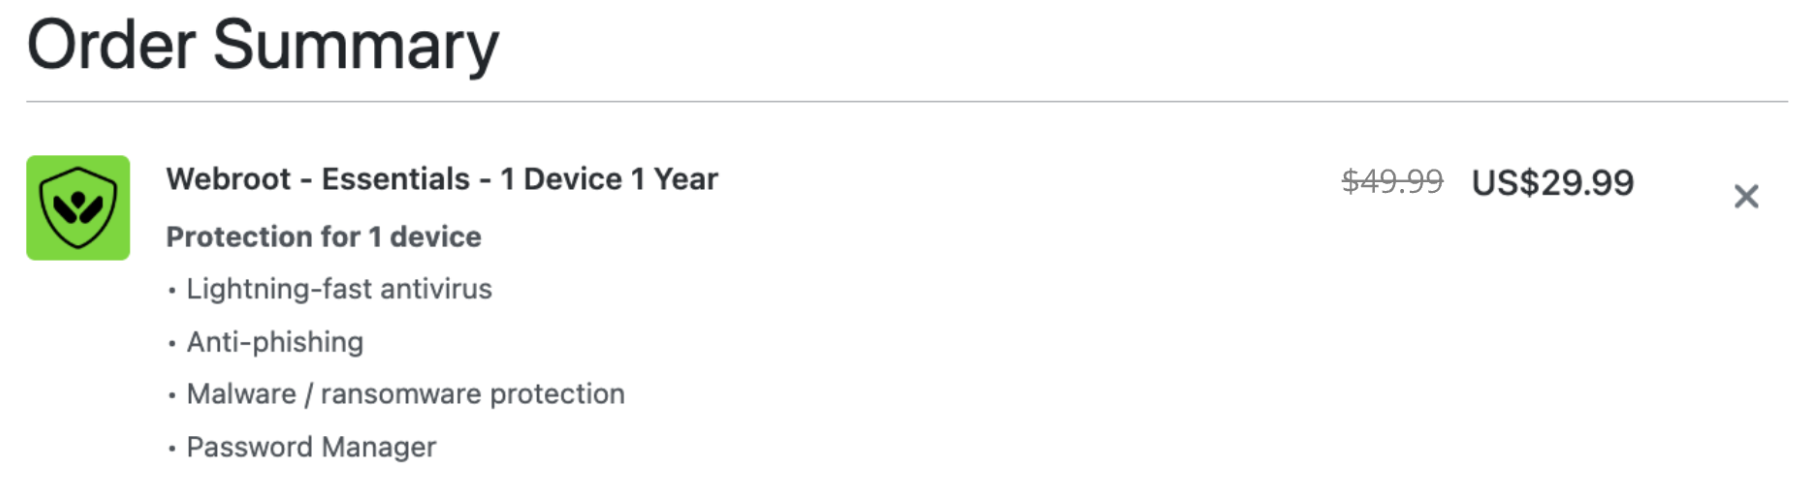Click the crossed-out $49.99 price
This screenshot has width=1809, height=489.
coord(1391,182)
